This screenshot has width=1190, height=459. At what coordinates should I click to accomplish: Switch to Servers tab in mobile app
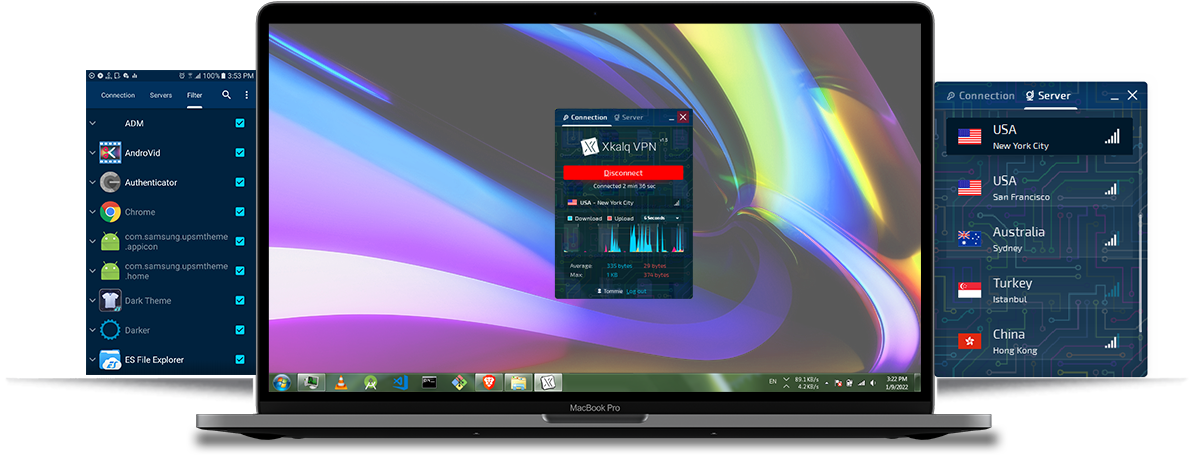point(161,96)
